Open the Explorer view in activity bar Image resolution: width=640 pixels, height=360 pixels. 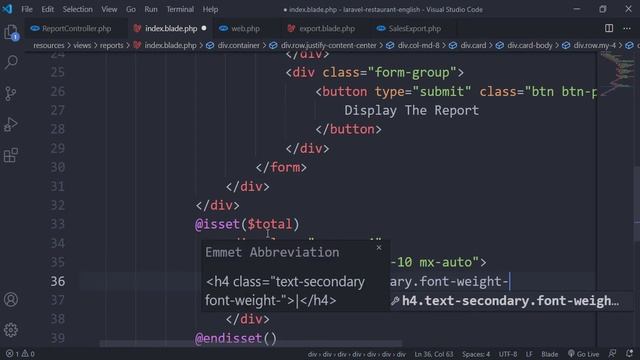[11, 32]
